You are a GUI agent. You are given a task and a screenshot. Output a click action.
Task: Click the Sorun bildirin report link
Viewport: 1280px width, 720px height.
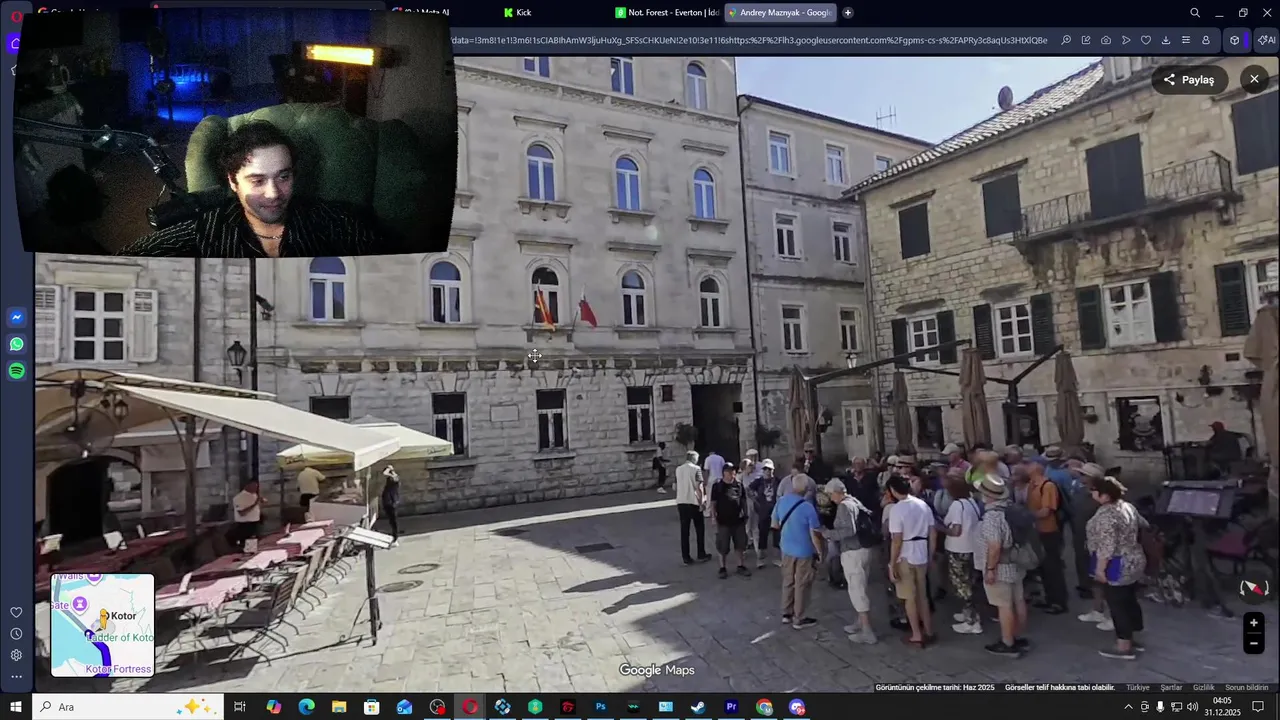click(1247, 688)
